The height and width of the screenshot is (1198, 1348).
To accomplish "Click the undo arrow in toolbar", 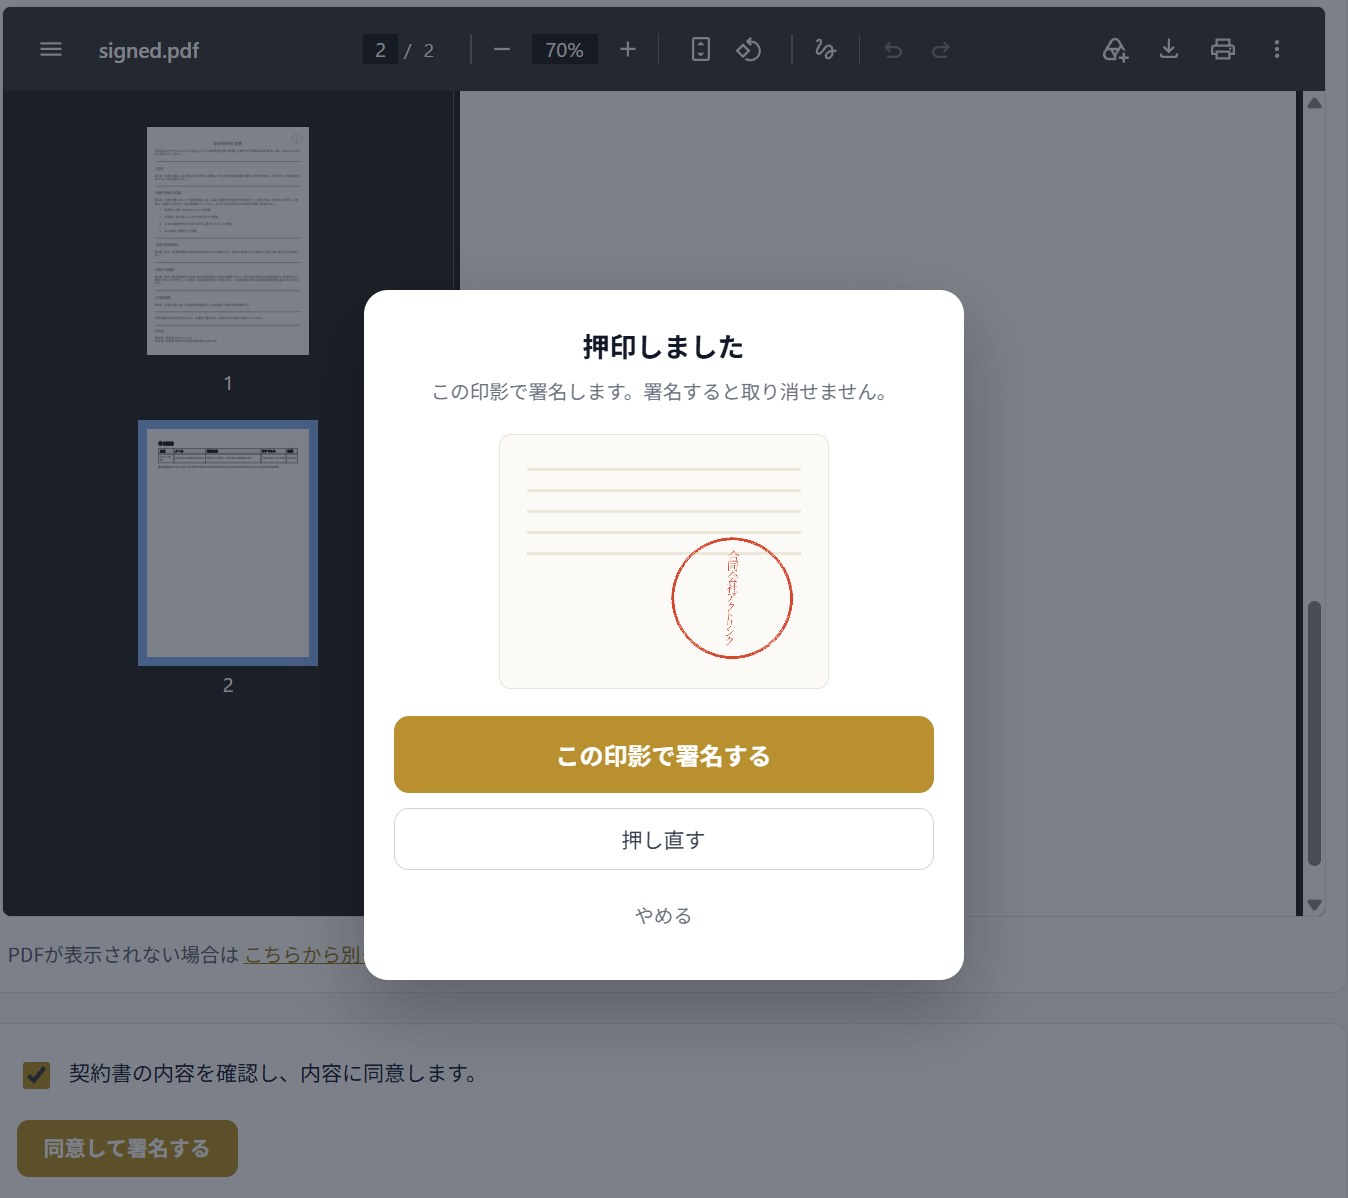I will pyautogui.click(x=893, y=50).
